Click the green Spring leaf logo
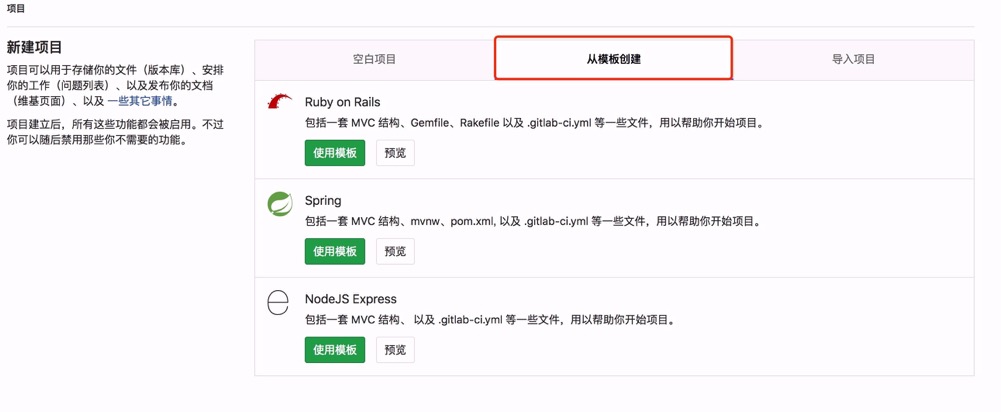This screenshot has height=412, width=1001. click(280, 204)
